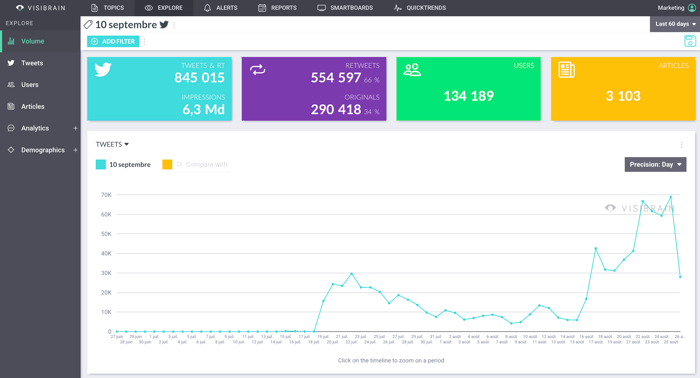Open the Marketing user profile icon
The image size is (700, 378).
(x=692, y=8)
